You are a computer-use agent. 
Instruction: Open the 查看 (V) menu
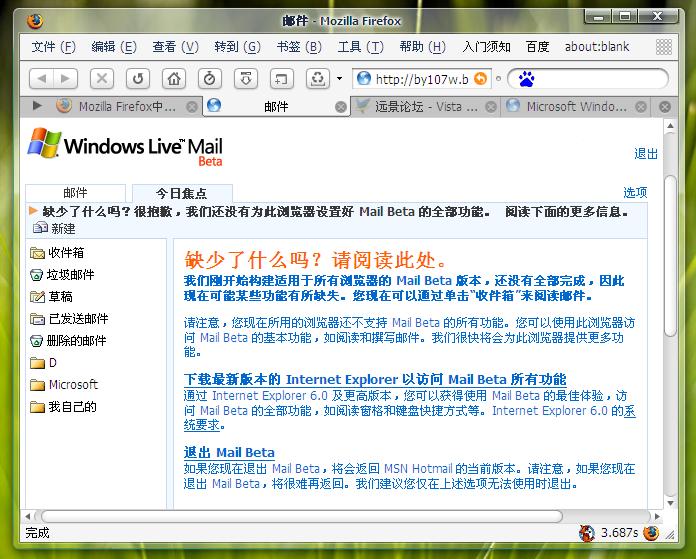pyautogui.click(x=175, y=47)
